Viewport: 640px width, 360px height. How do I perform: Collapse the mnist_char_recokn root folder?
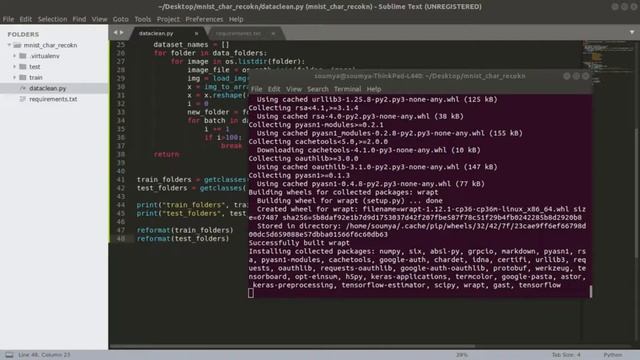click(9, 45)
